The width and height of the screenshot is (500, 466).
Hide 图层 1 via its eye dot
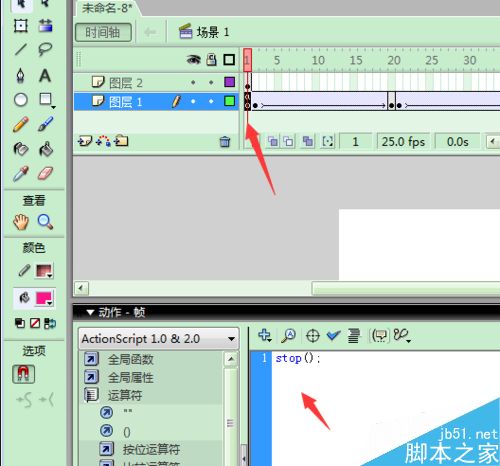coord(193,101)
